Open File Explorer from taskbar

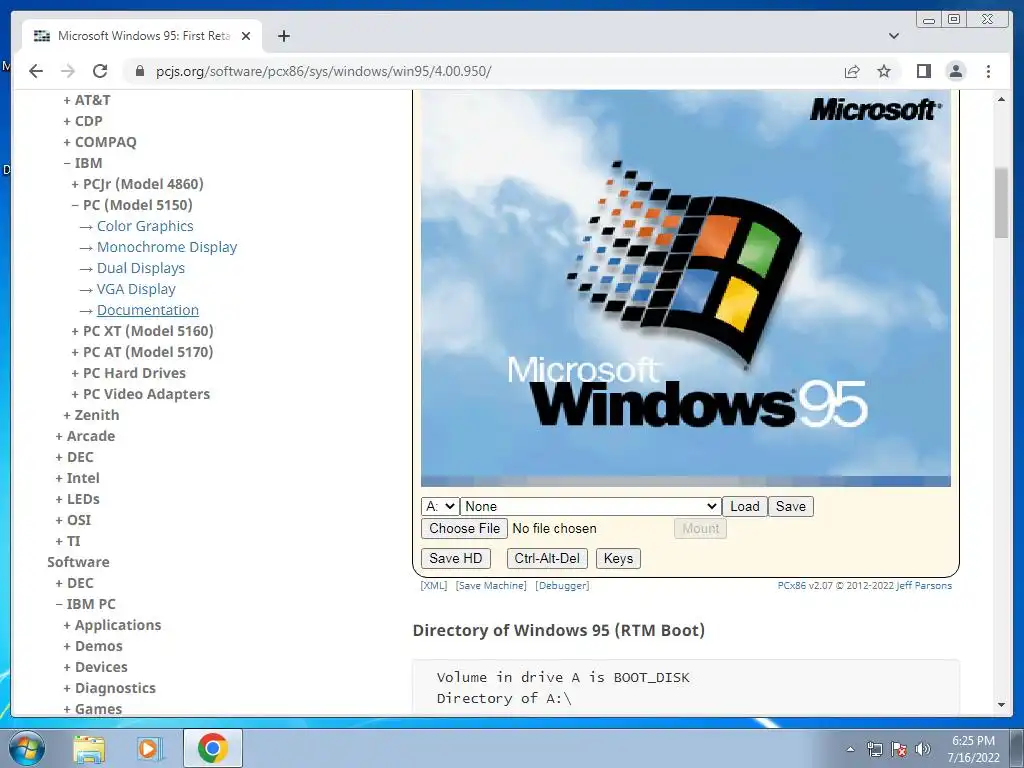coord(89,748)
